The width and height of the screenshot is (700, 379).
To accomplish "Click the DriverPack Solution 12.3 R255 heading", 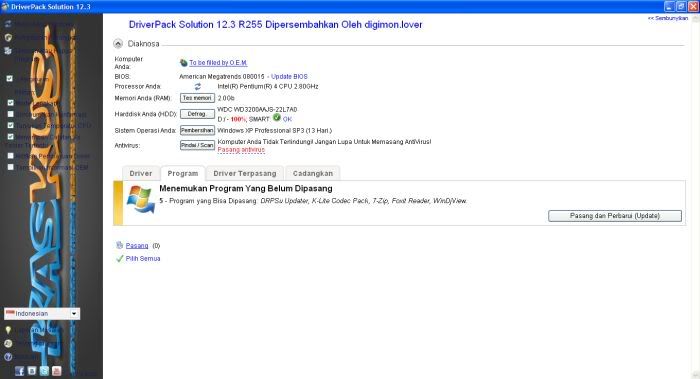I will point(275,25).
